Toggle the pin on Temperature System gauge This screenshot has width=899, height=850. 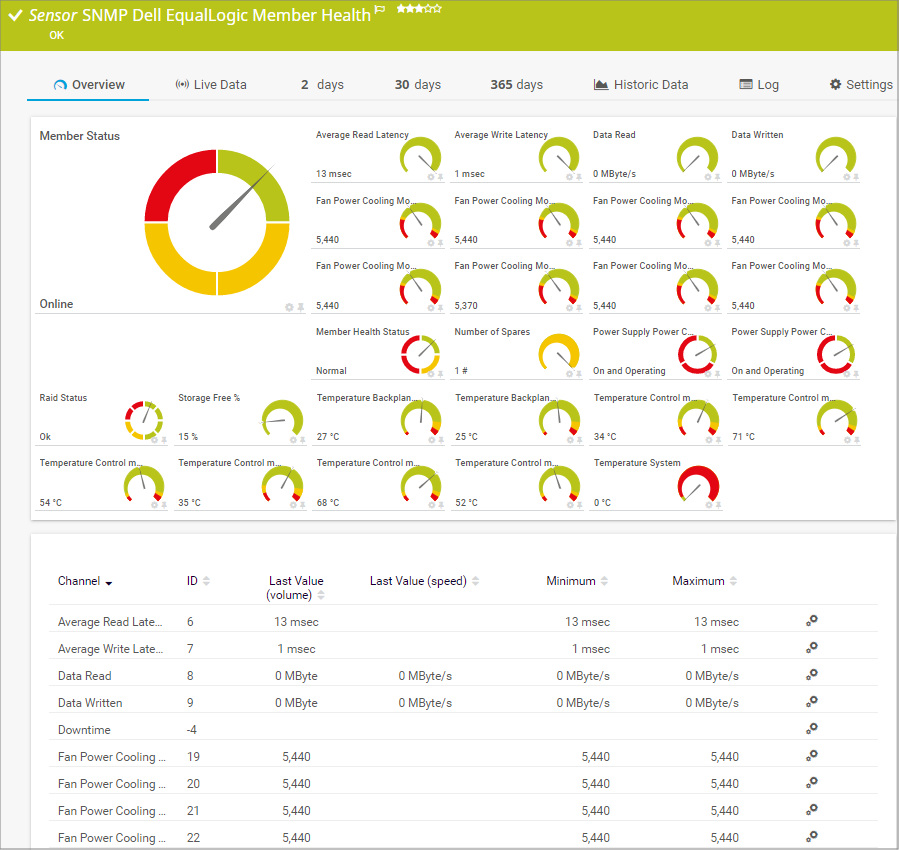click(718, 505)
